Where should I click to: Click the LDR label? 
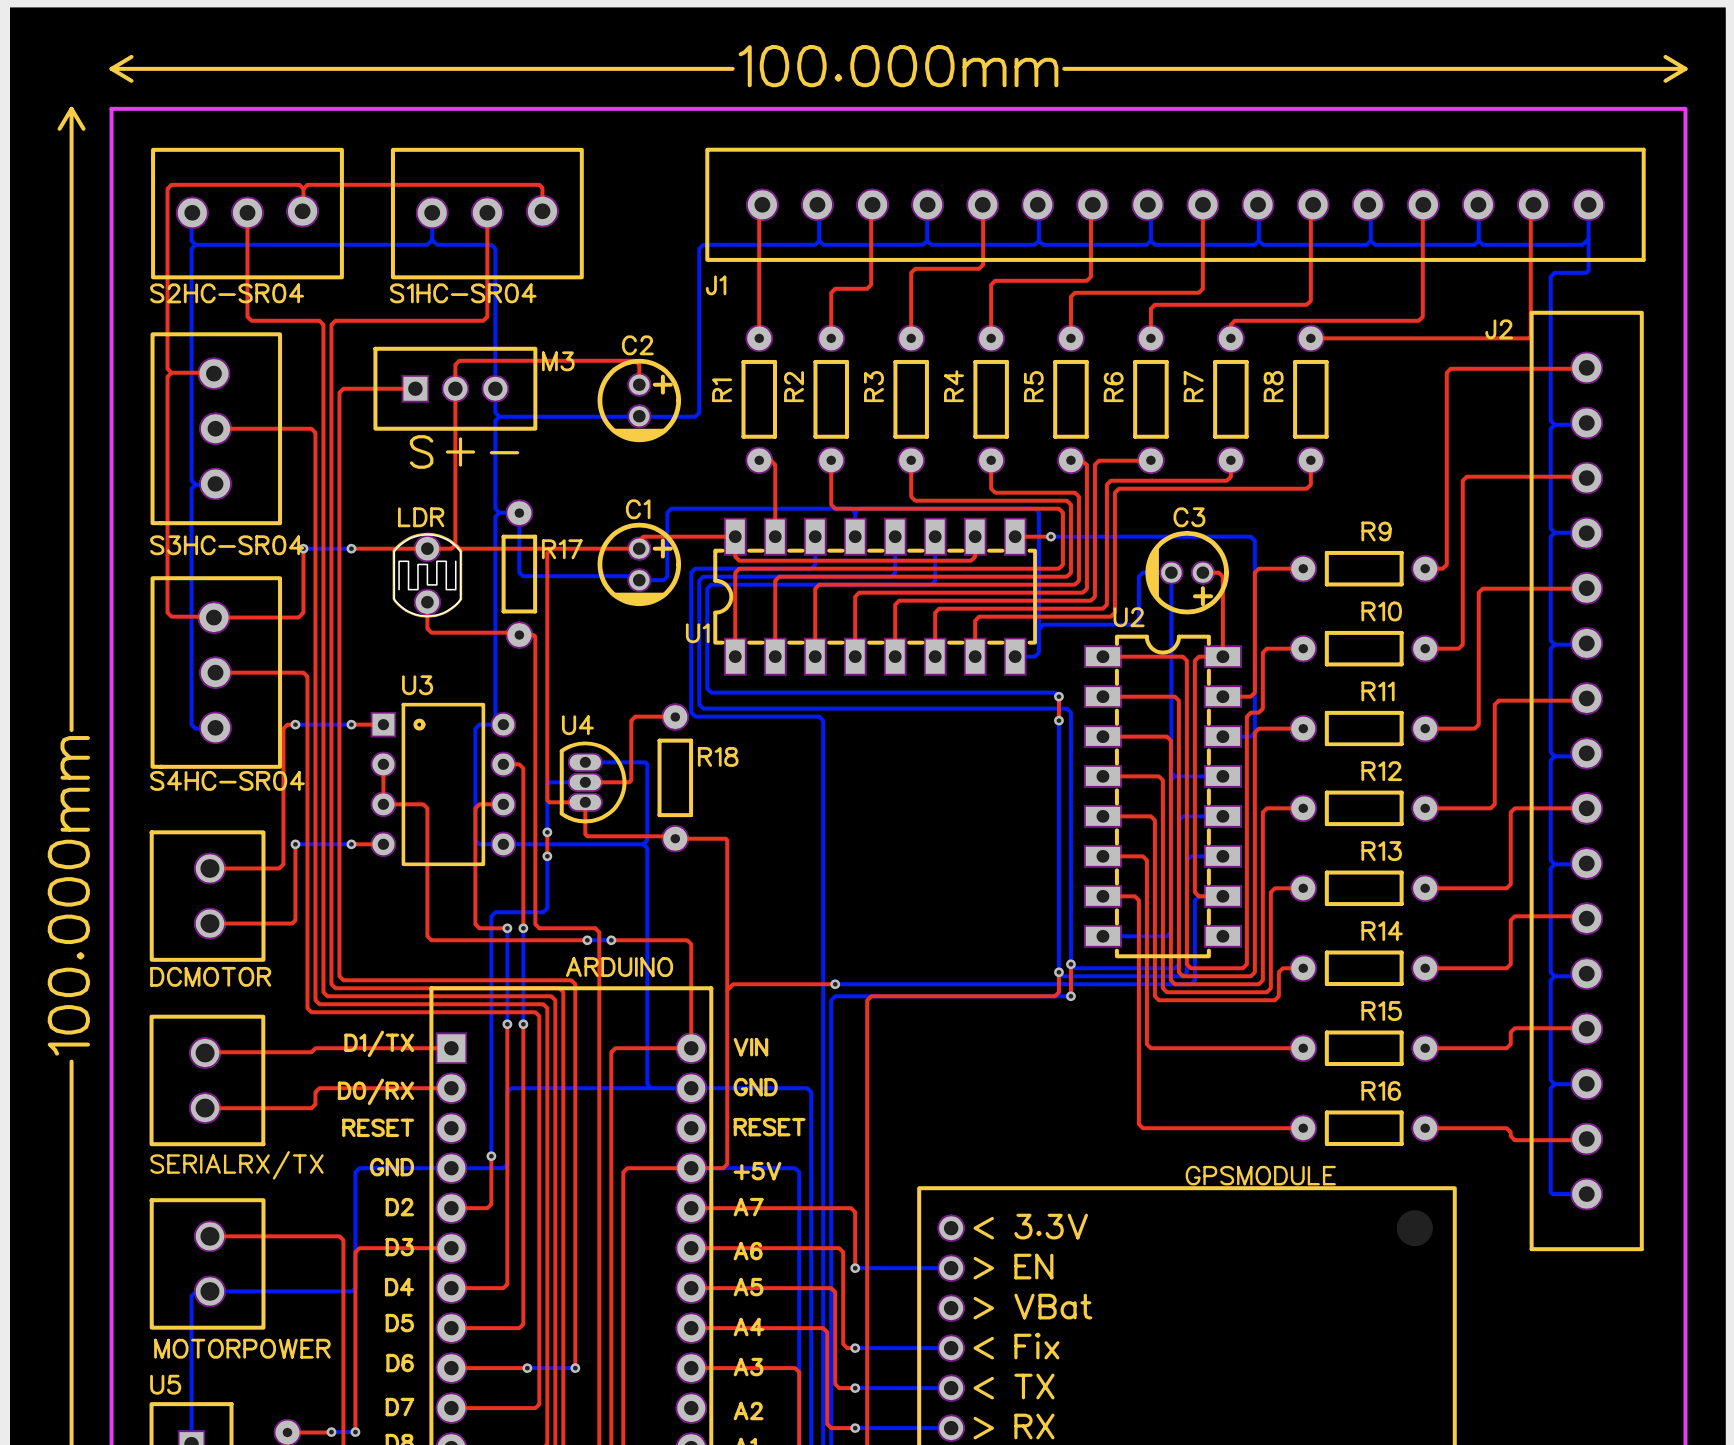point(420,518)
